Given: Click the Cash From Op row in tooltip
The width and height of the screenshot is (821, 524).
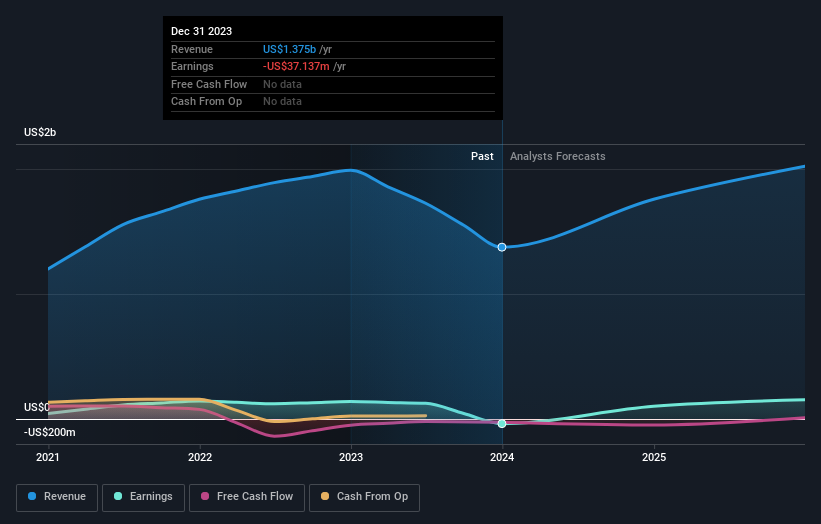Looking at the screenshot, I should pyautogui.click(x=333, y=102).
